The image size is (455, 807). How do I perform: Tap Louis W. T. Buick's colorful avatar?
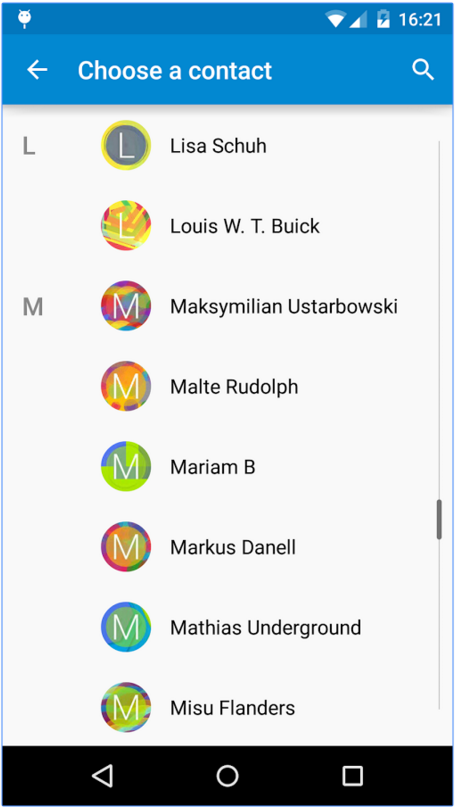coord(126,226)
